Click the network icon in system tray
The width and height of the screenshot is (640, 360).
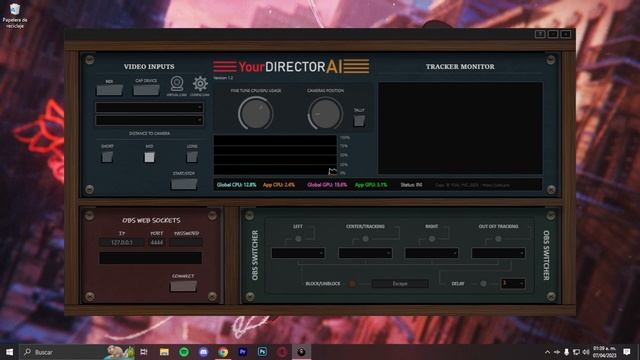(576, 352)
